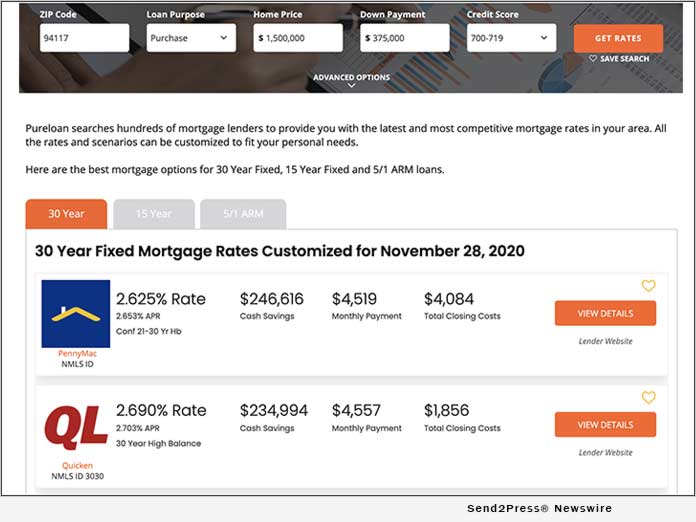Click the PennyMac lender logo
The height and width of the screenshot is (522, 696).
pos(76,313)
